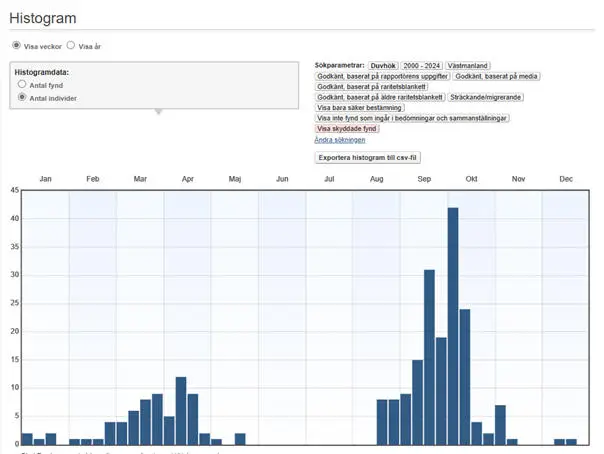
Task: Open the 'Ändra sökningen' link
Action: pyautogui.click(x=340, y=140)
